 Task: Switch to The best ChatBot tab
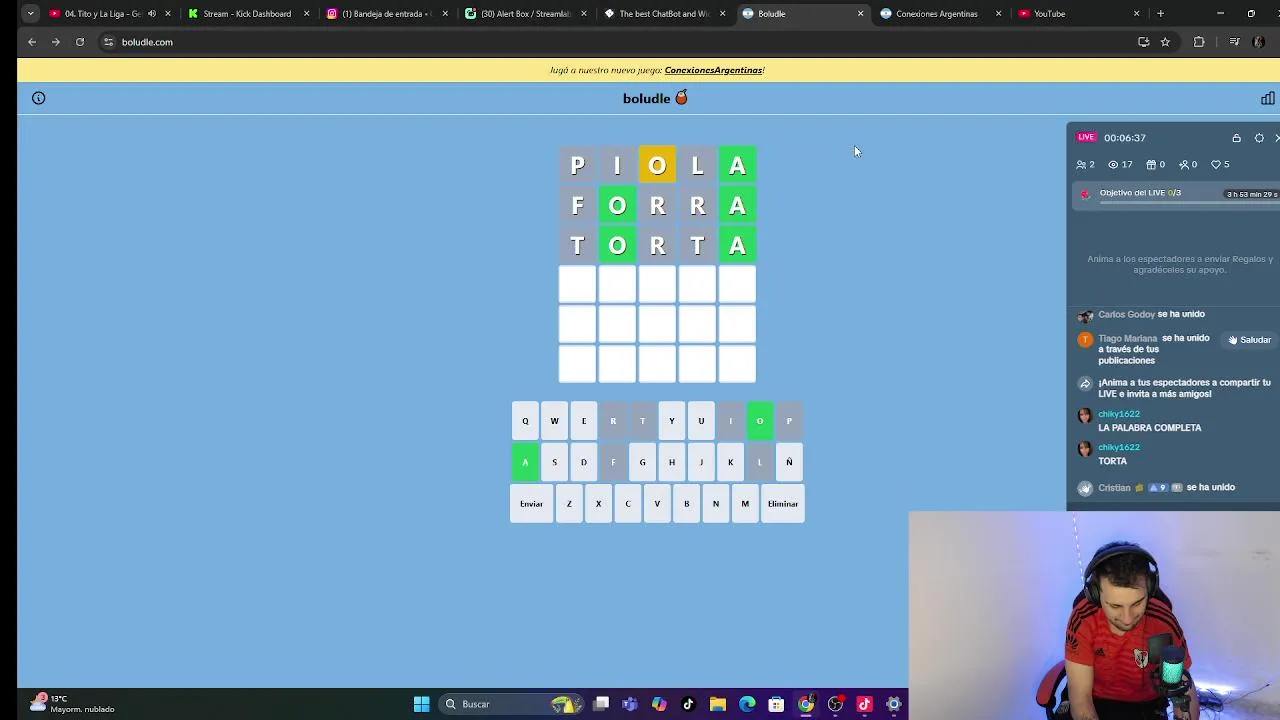tap(663, 14)
